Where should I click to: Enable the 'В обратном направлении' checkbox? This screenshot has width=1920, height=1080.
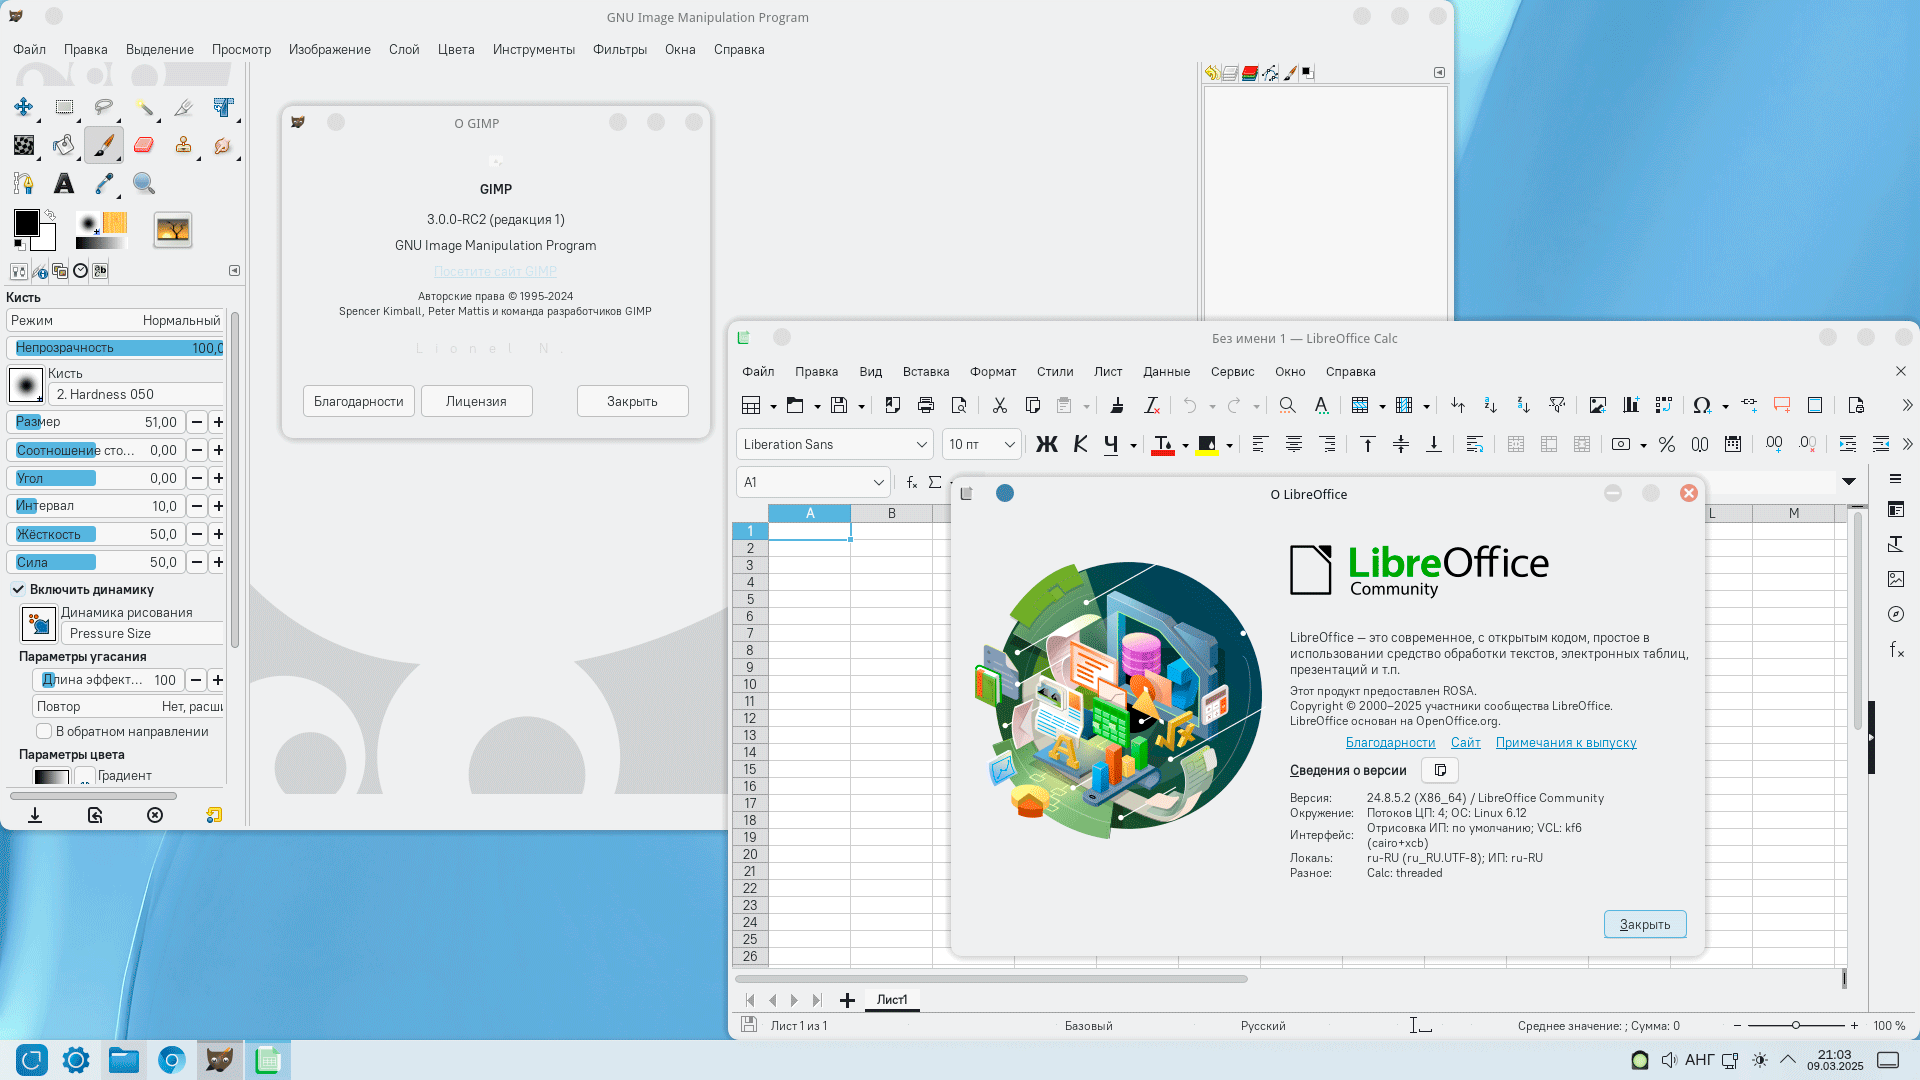[44, 731]
